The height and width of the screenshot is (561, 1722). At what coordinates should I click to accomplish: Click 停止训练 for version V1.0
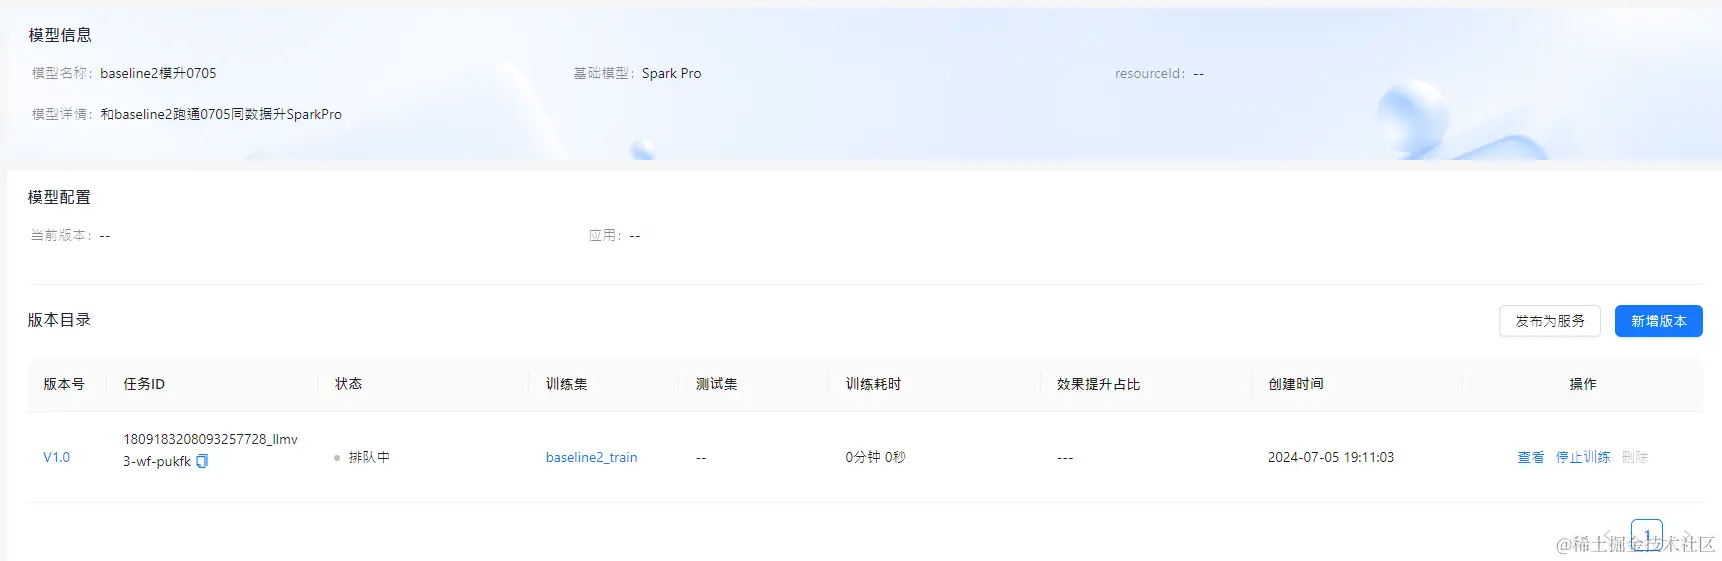click(x=1583, y=457)
